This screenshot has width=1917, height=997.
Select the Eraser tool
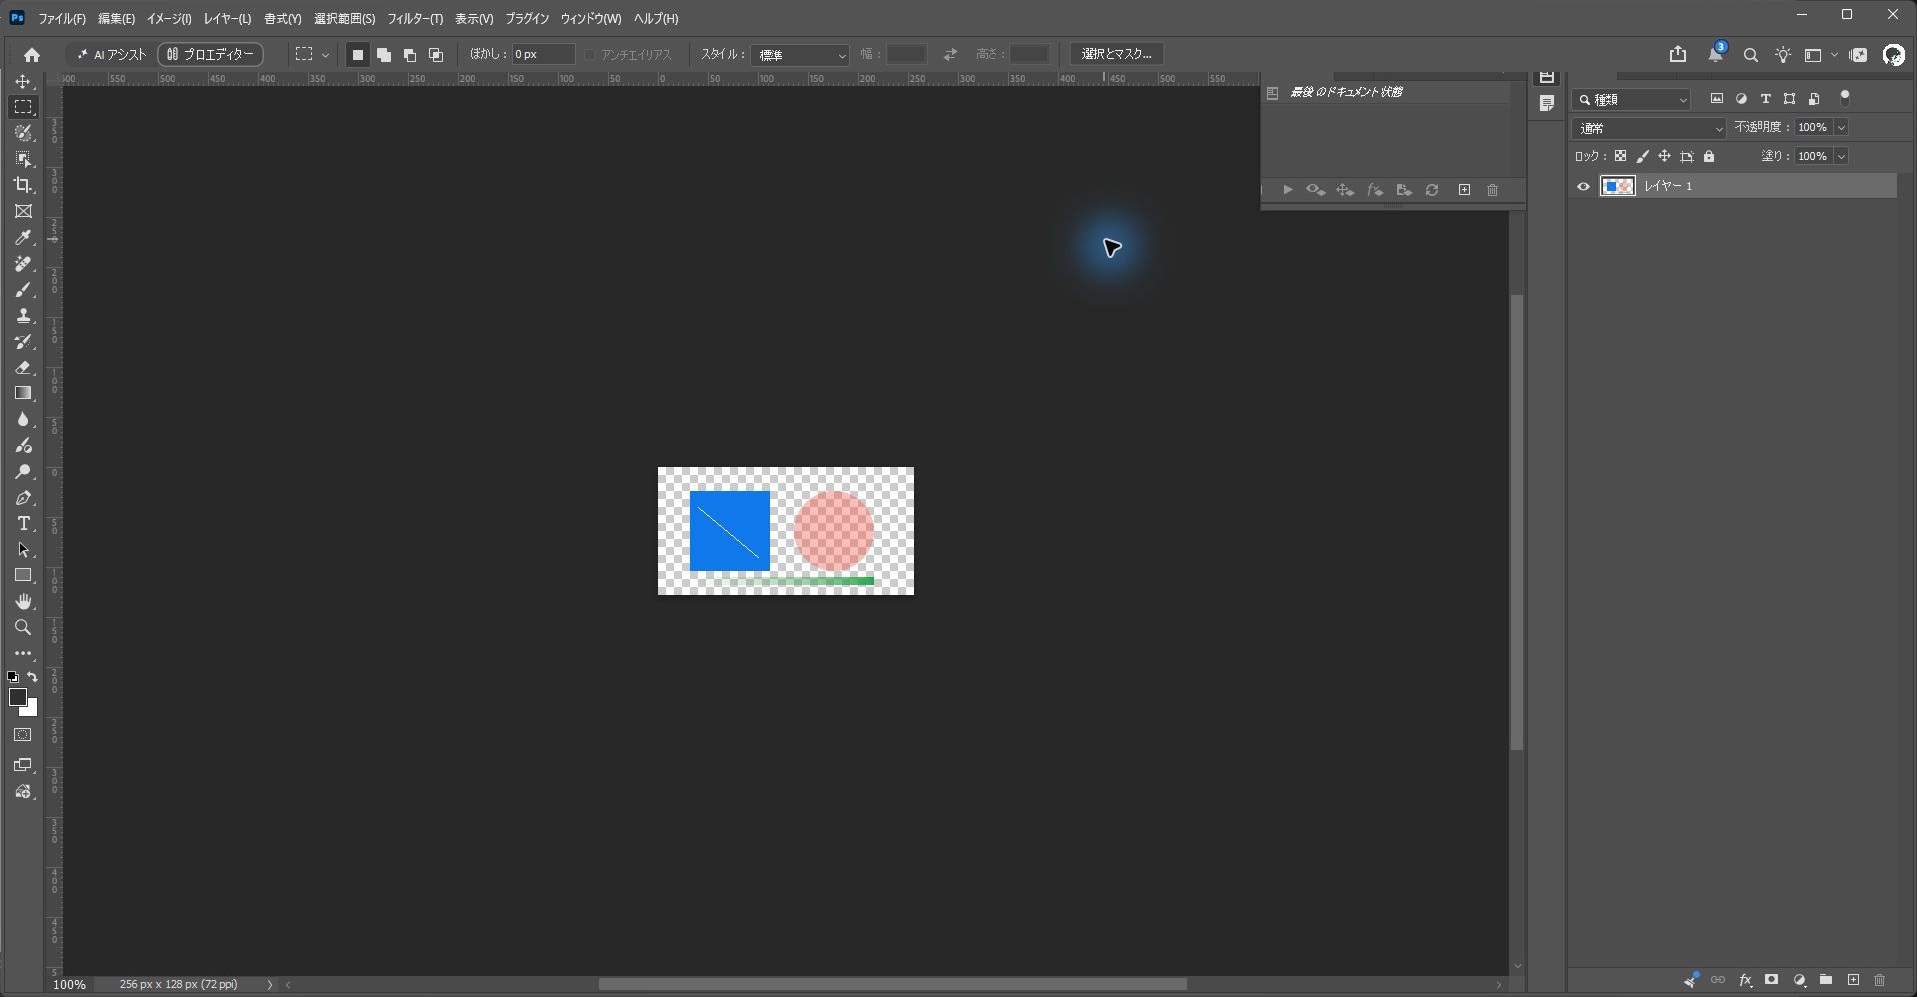point(23,368)
